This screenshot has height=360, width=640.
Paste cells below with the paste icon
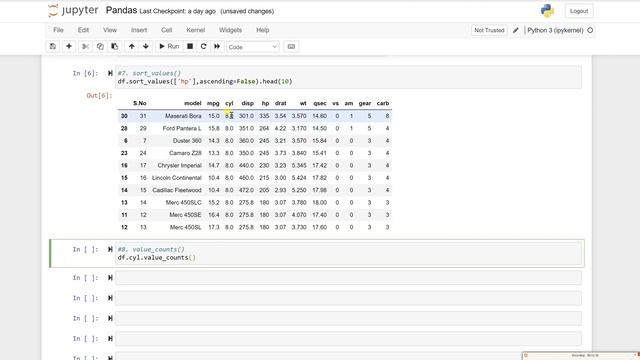(115, 47)
